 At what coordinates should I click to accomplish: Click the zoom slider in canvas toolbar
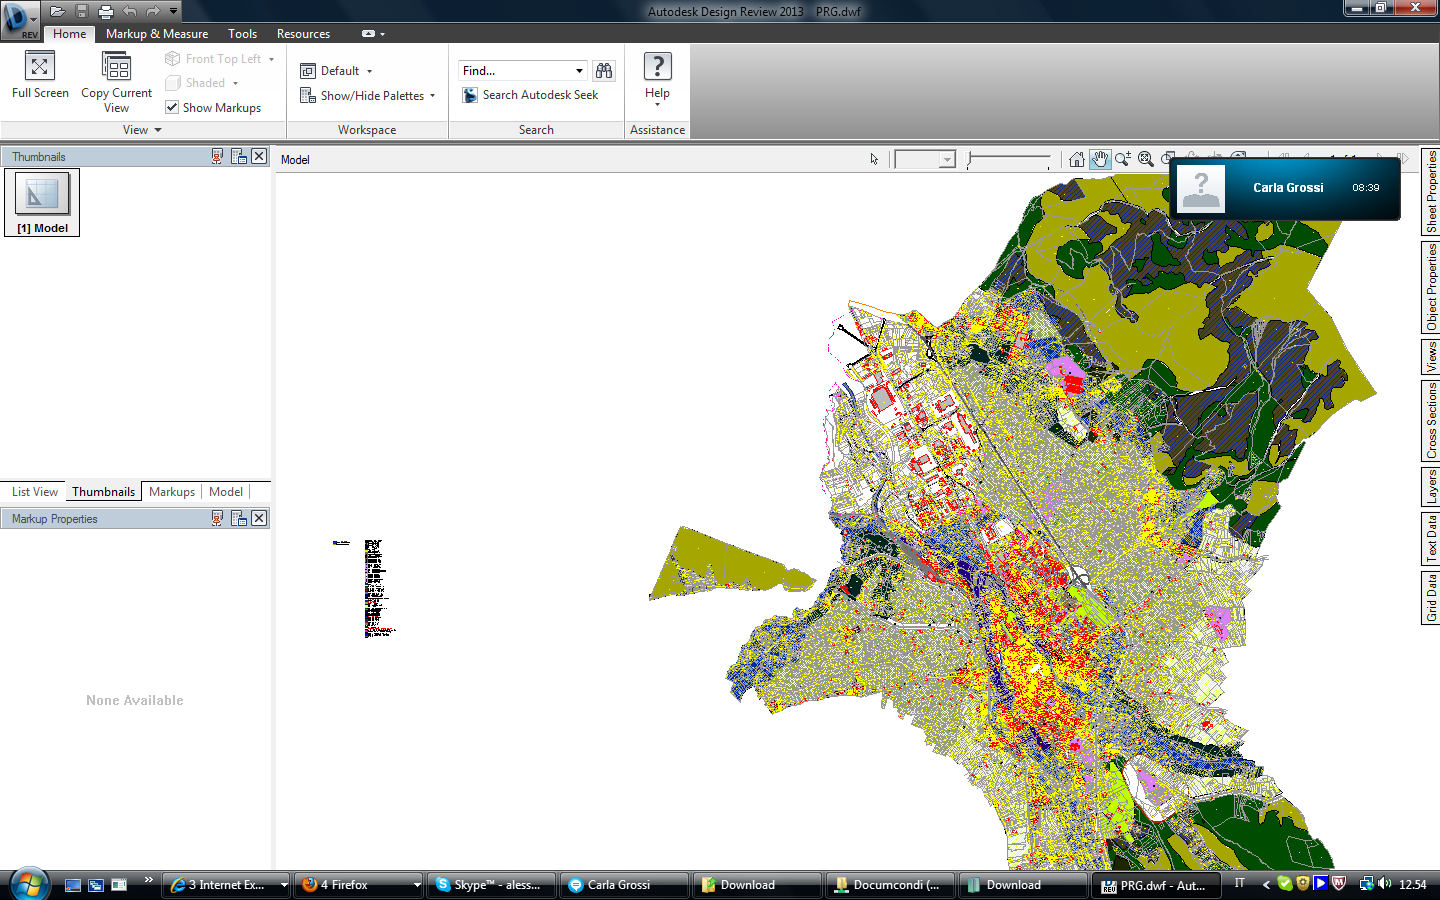(1009, 159)
